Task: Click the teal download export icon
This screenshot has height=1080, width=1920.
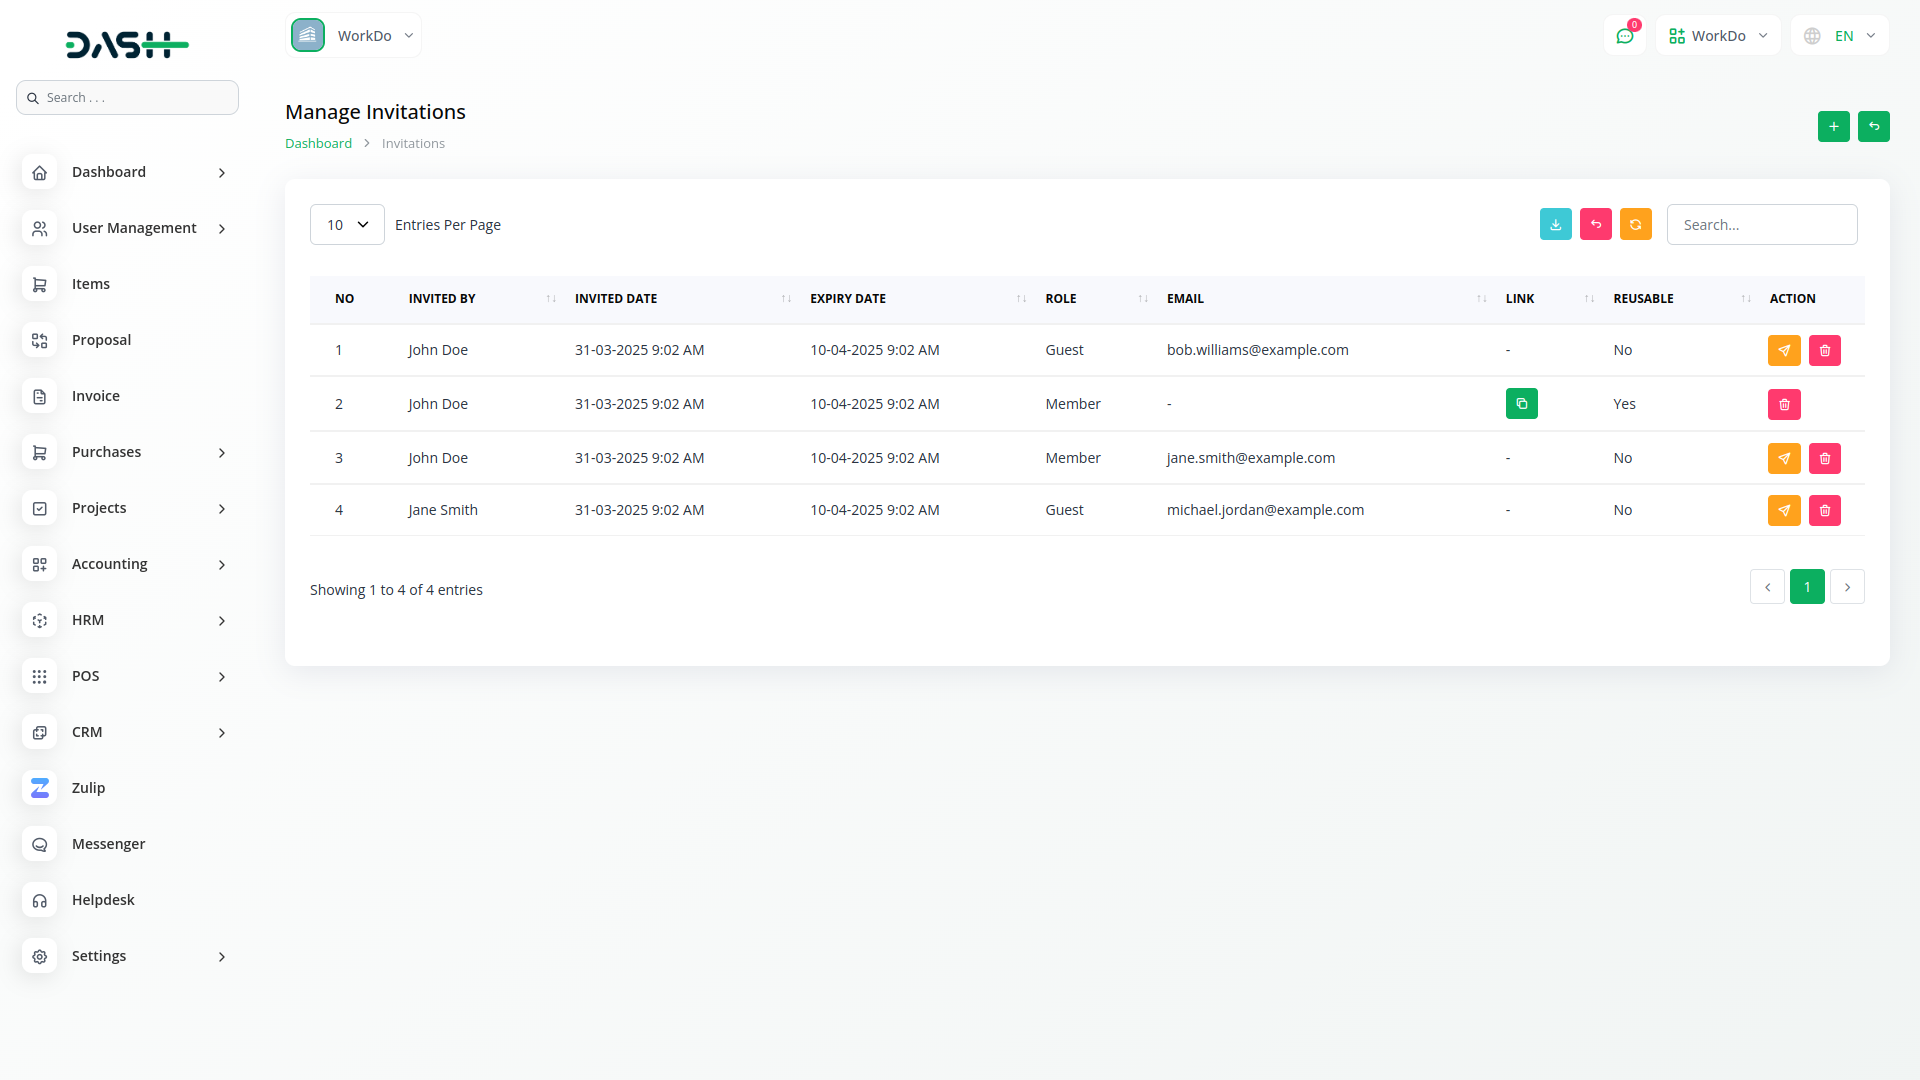Action: (1555, 225)
